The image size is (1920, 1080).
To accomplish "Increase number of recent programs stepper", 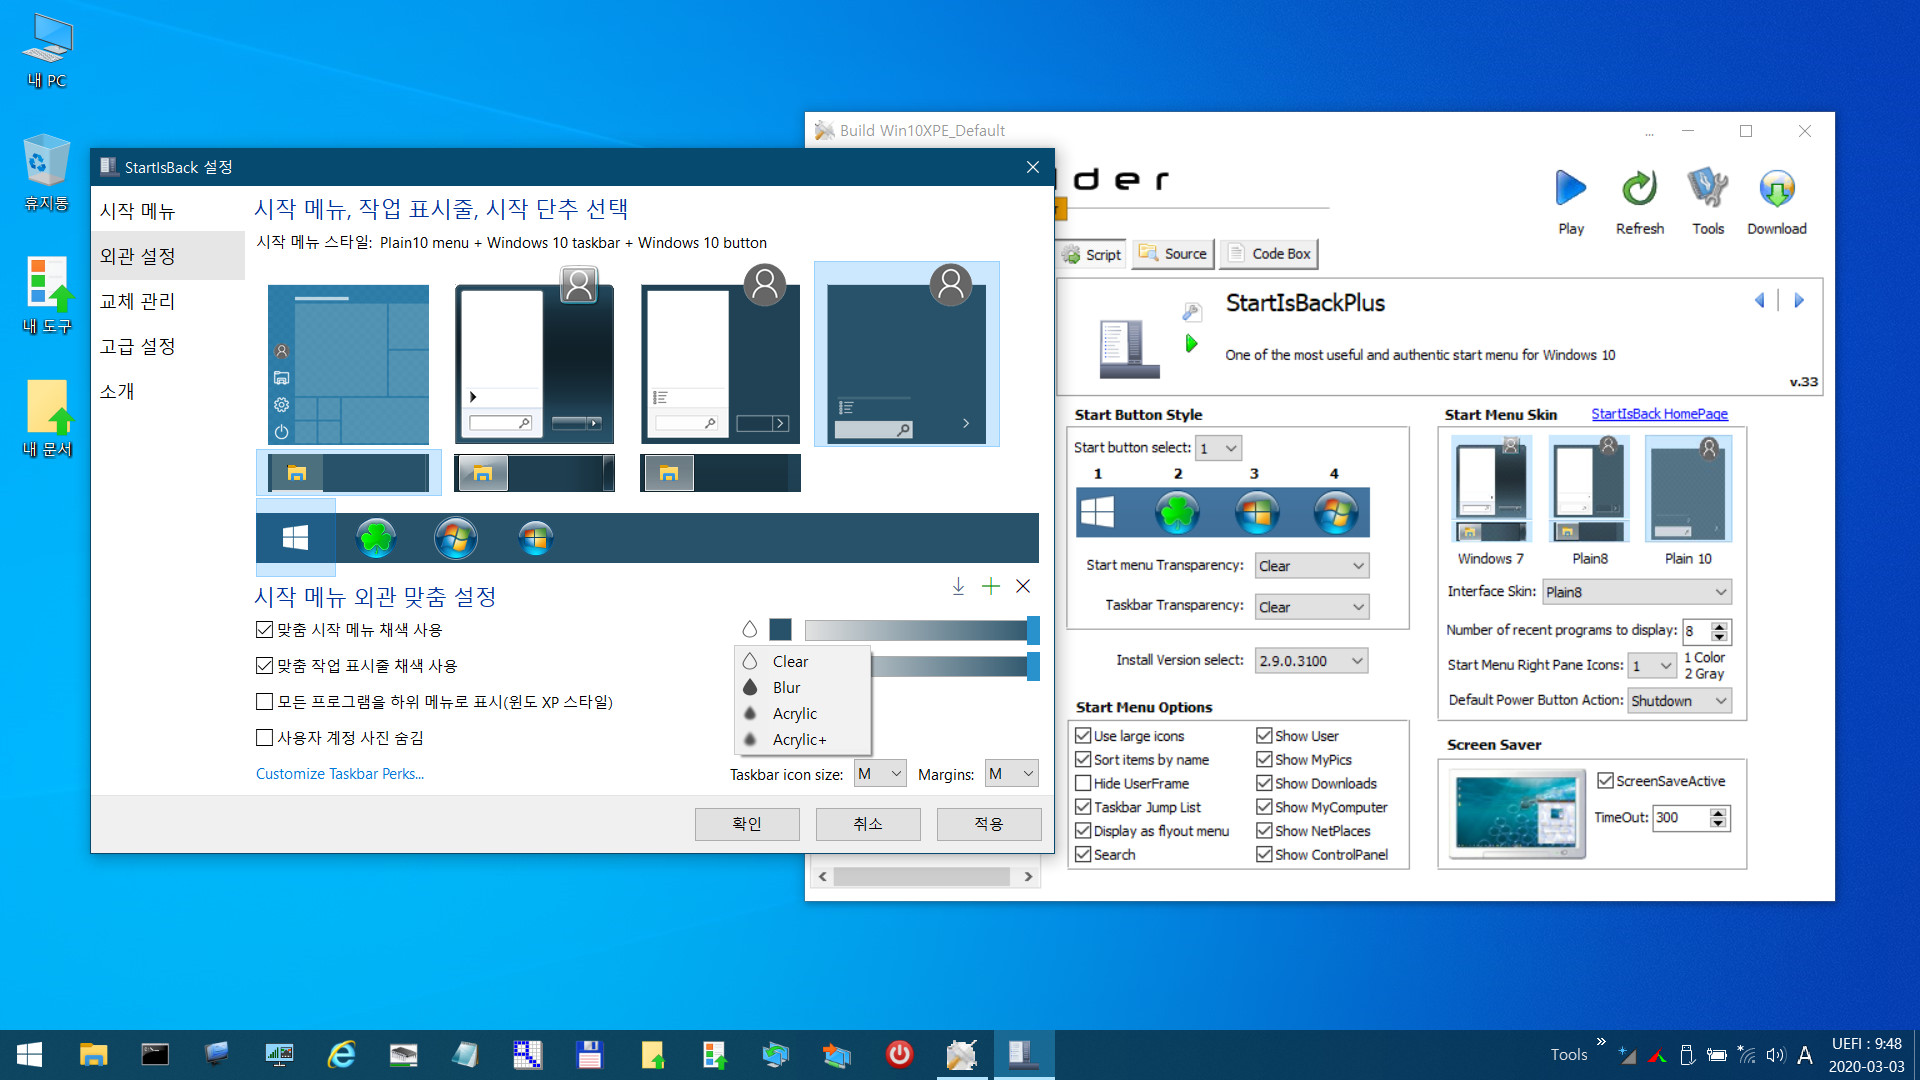I will tap(1719, 626).
